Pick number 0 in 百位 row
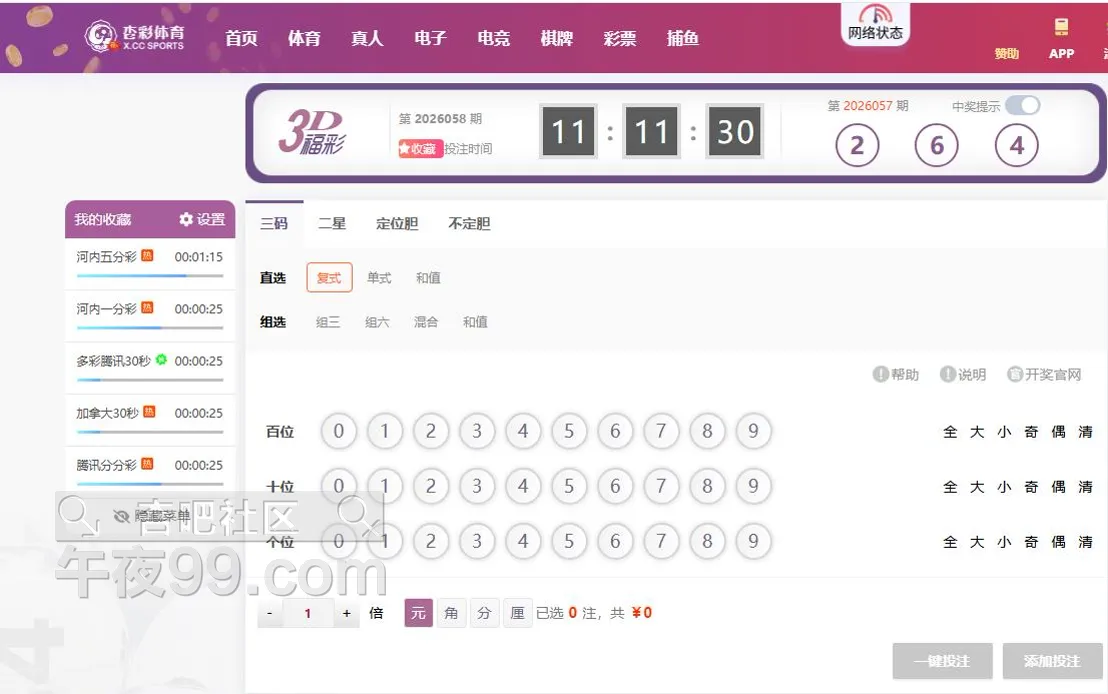 (338, 431)
